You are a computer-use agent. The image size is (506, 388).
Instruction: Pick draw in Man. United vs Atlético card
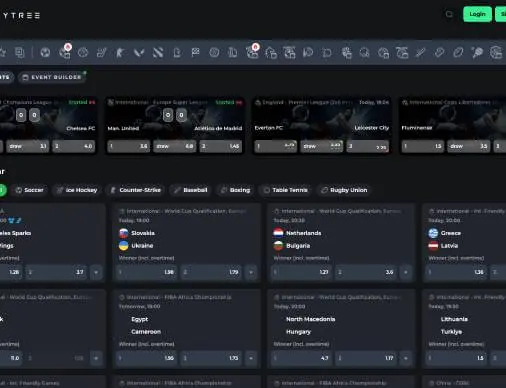coord(175,146)
